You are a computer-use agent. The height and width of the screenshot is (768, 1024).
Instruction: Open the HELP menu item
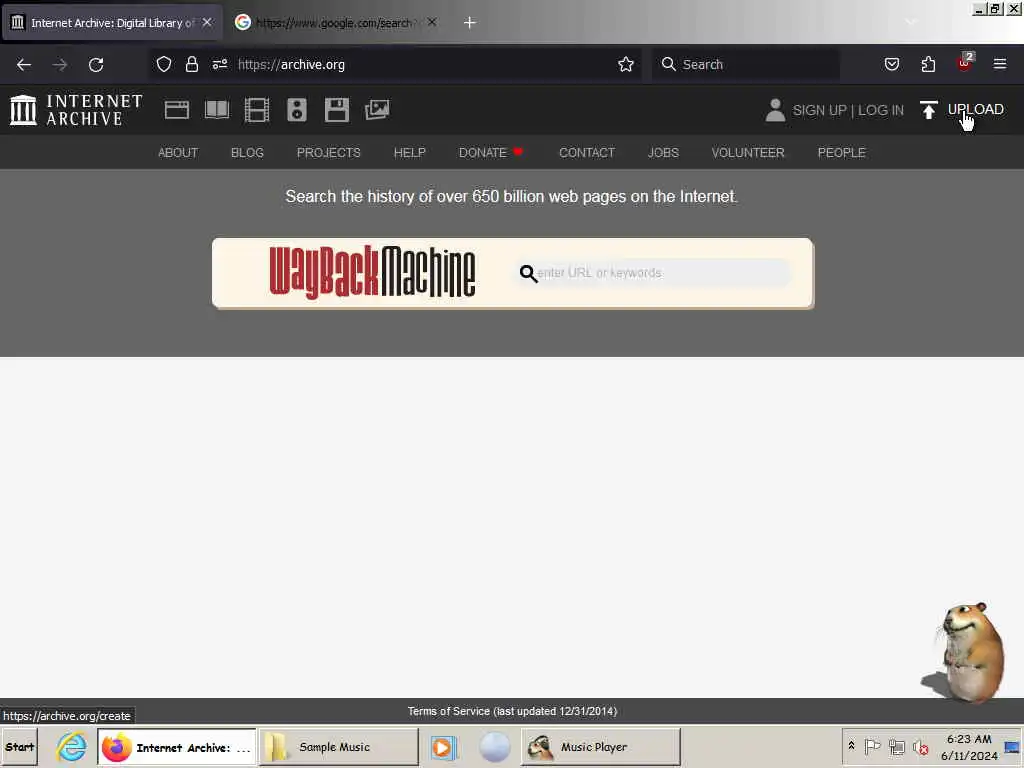tap(409, 152)
